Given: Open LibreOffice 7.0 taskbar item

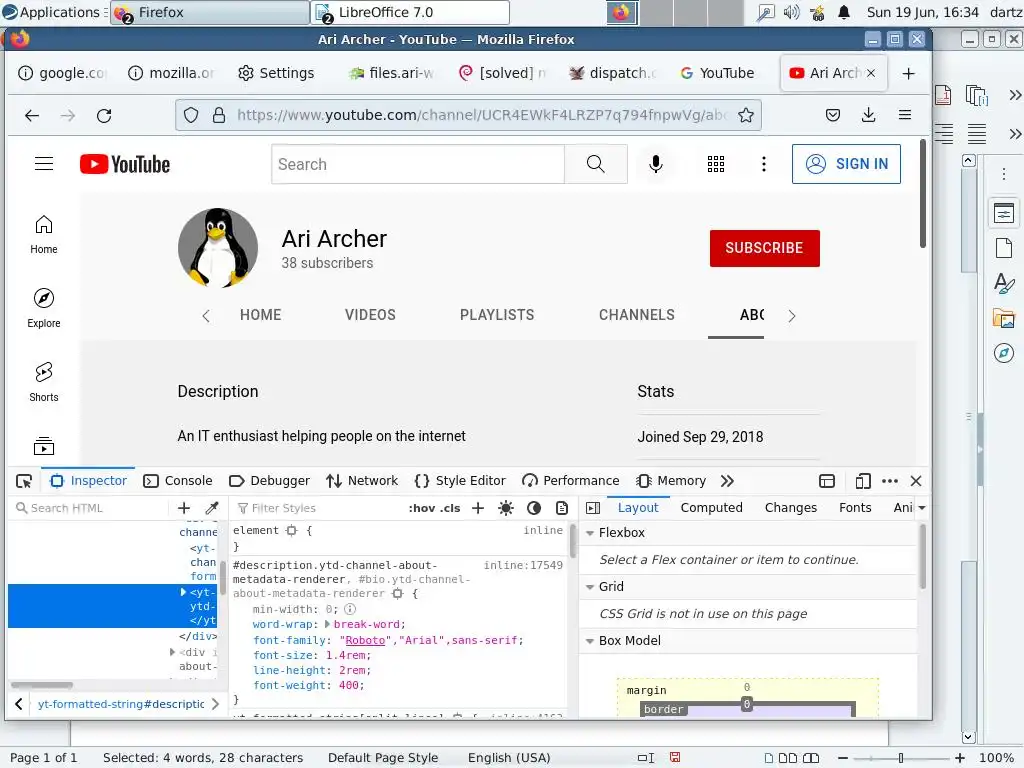Looking at the screenshot, I should pyautogui.click(x=411, y=12).
